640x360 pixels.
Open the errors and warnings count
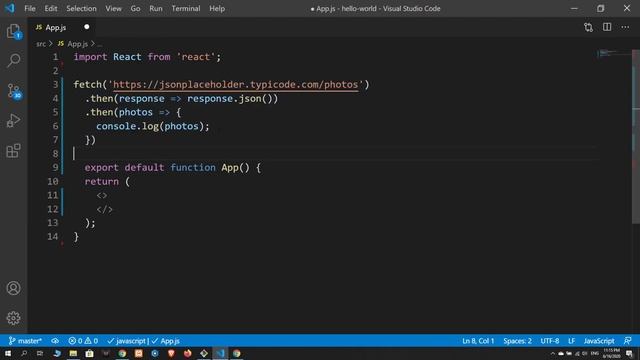(83, 341)
